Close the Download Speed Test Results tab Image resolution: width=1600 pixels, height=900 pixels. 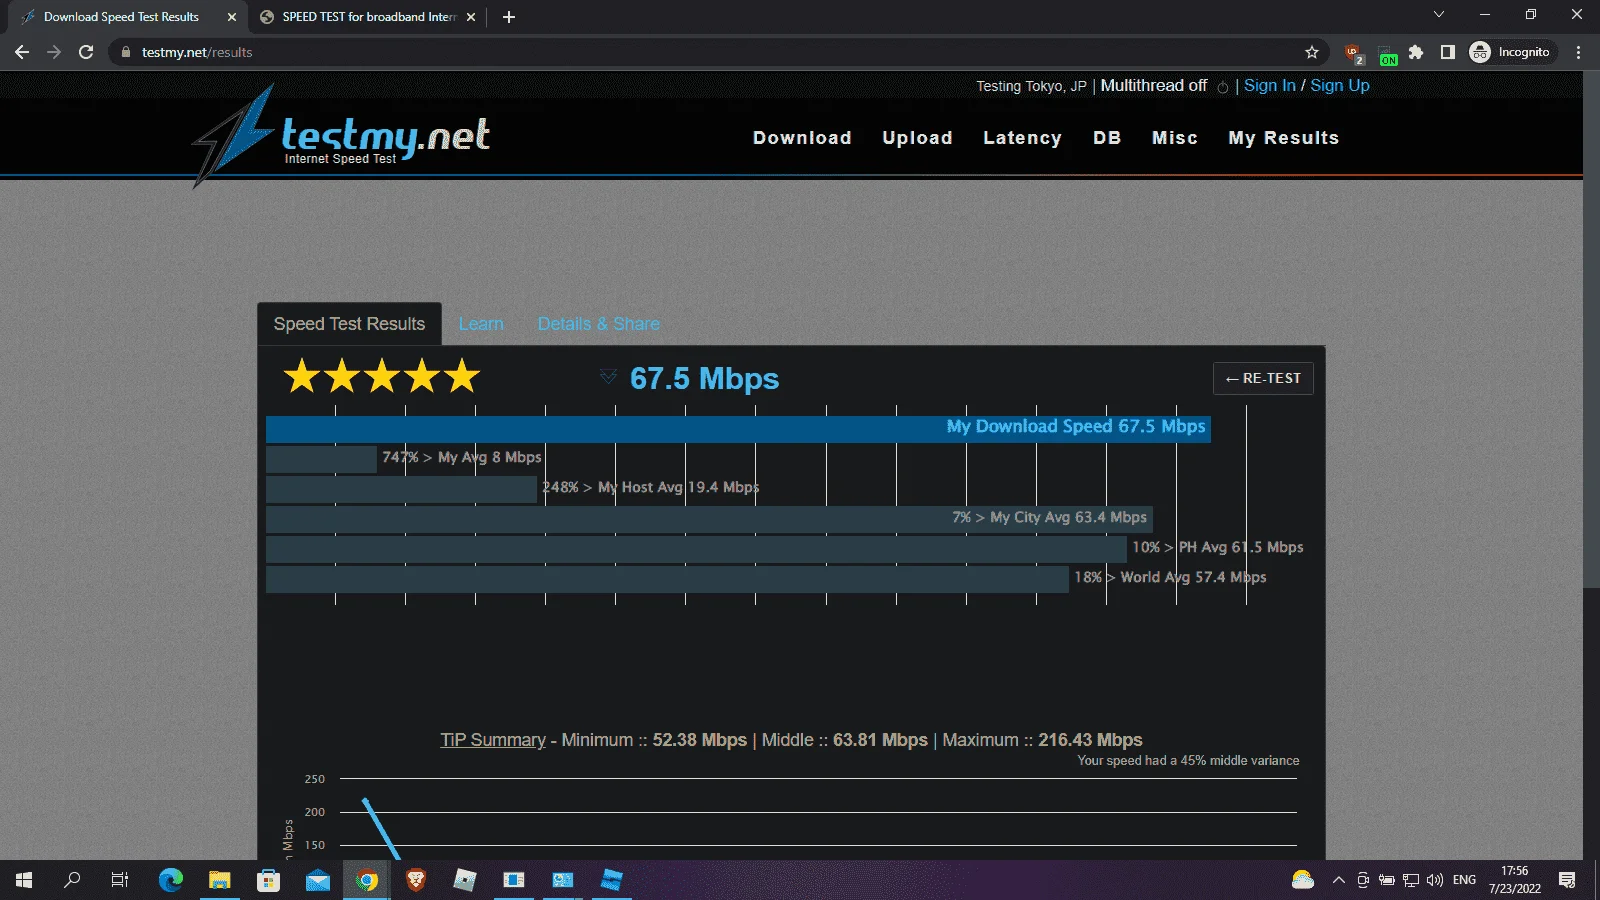(232, 17)
